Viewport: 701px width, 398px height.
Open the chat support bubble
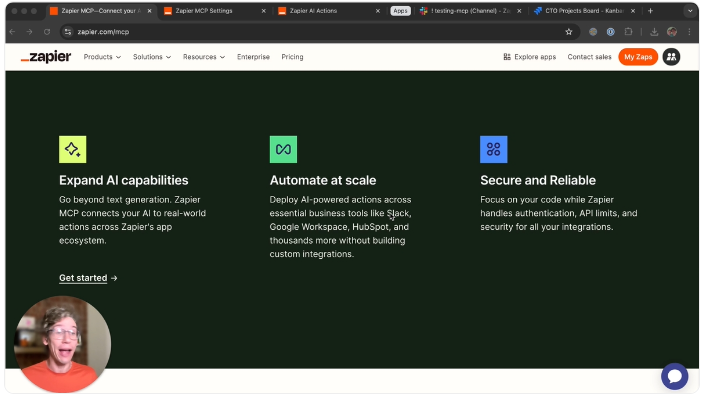[x=674, y=376]
